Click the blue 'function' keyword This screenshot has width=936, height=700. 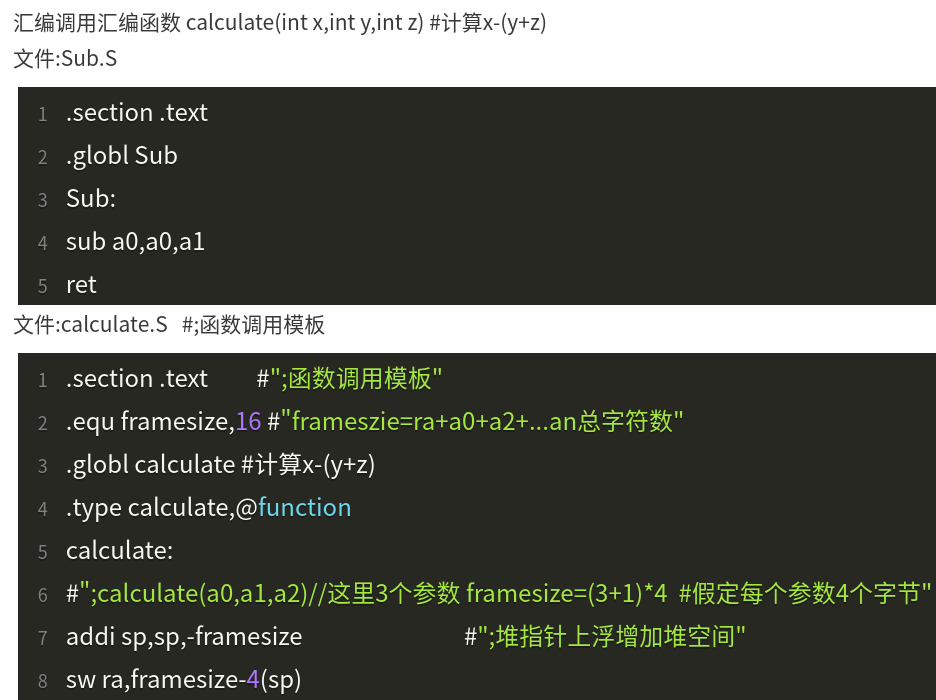pyautogui.click(x=304, y=507)
